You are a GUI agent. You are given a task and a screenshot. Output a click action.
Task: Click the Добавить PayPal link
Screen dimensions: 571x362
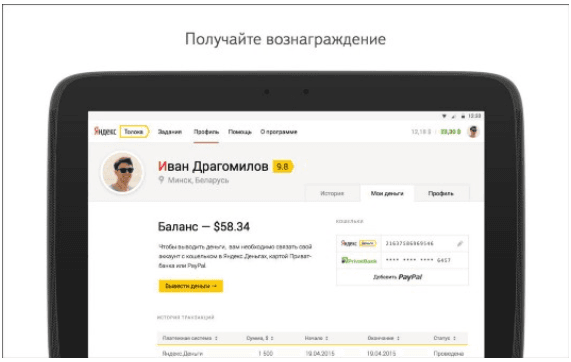pyautogui.click(x=397, y=277)
